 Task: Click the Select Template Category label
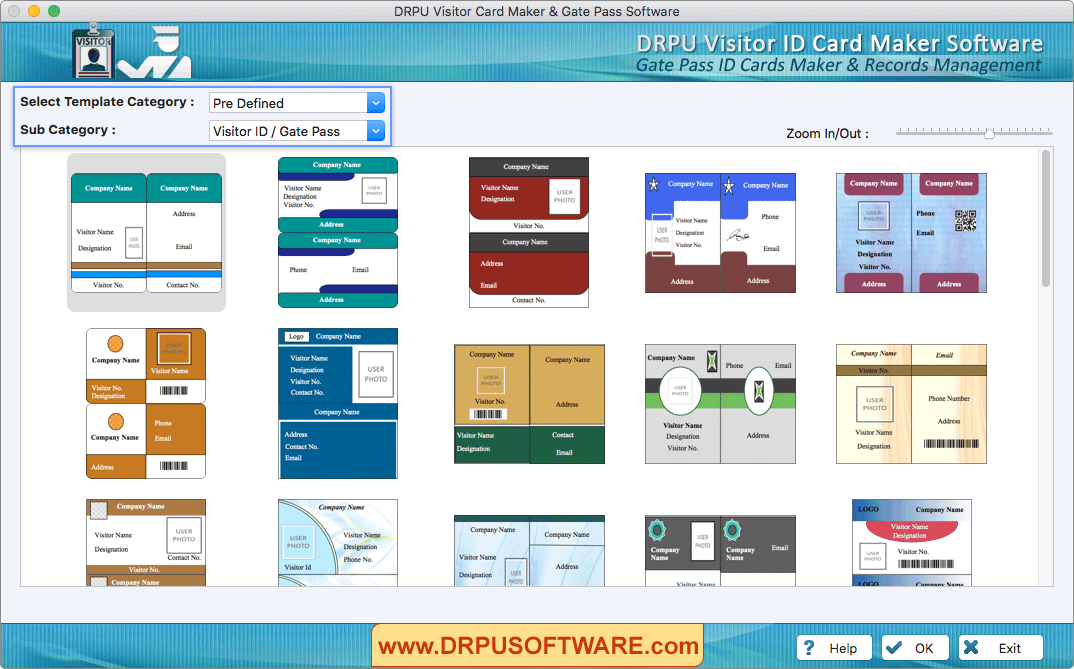107,102
